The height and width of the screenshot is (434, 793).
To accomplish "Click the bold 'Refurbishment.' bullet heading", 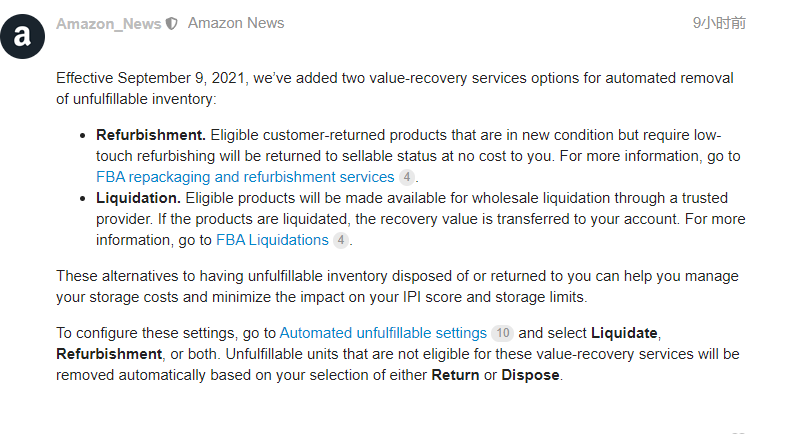I will pyautogui.click(x=151, y=135).
